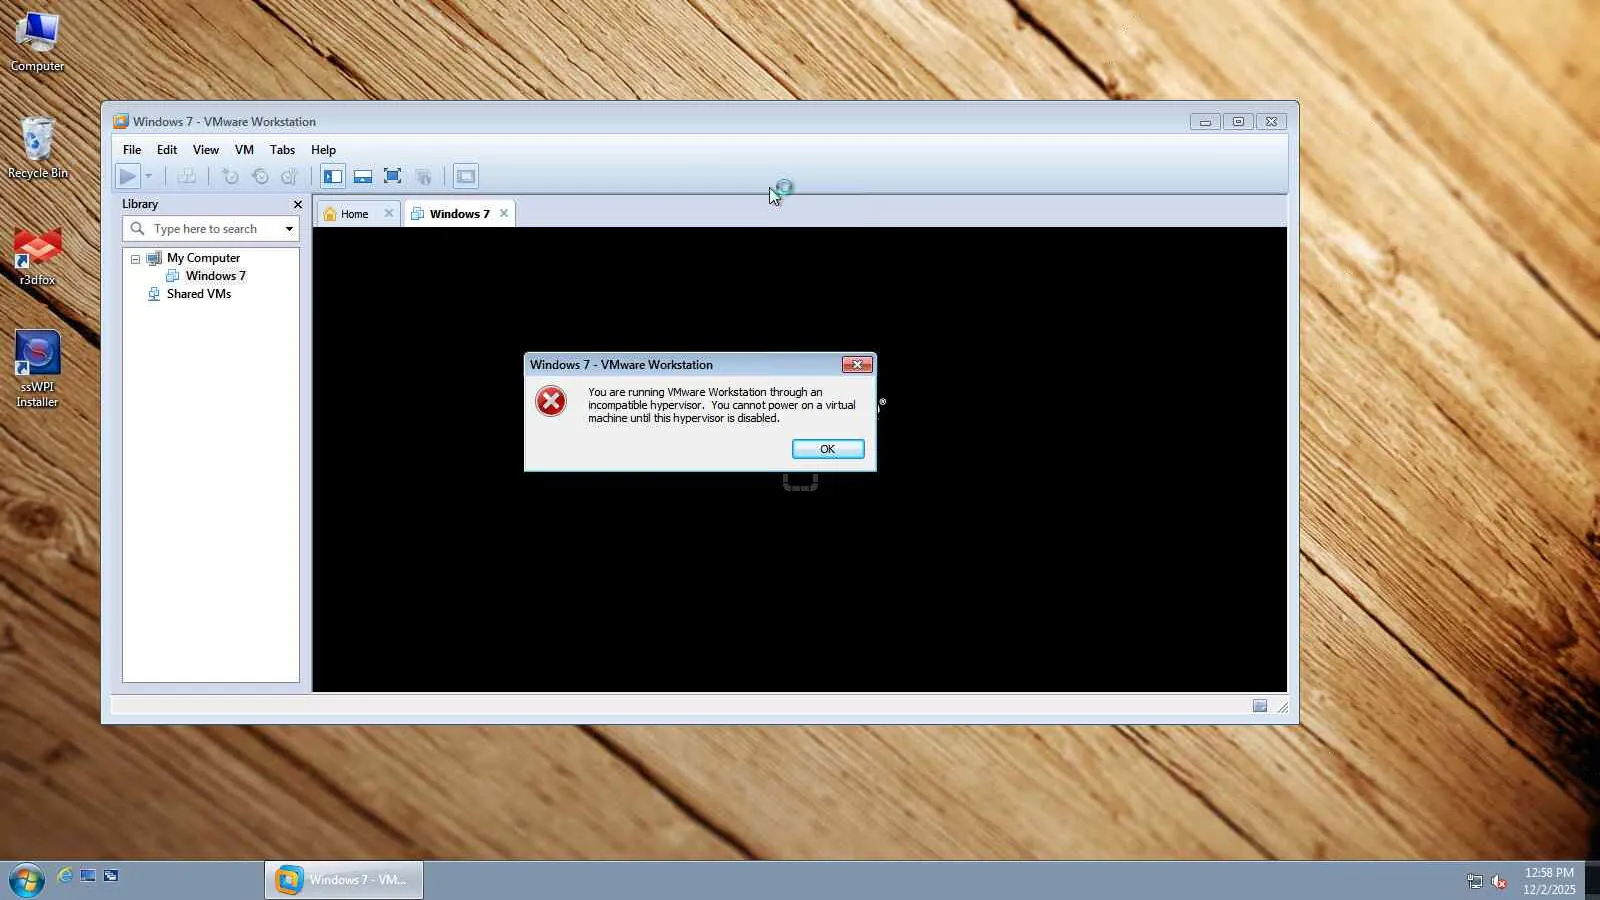Open the power options dropdown arrow

point(149,177)
